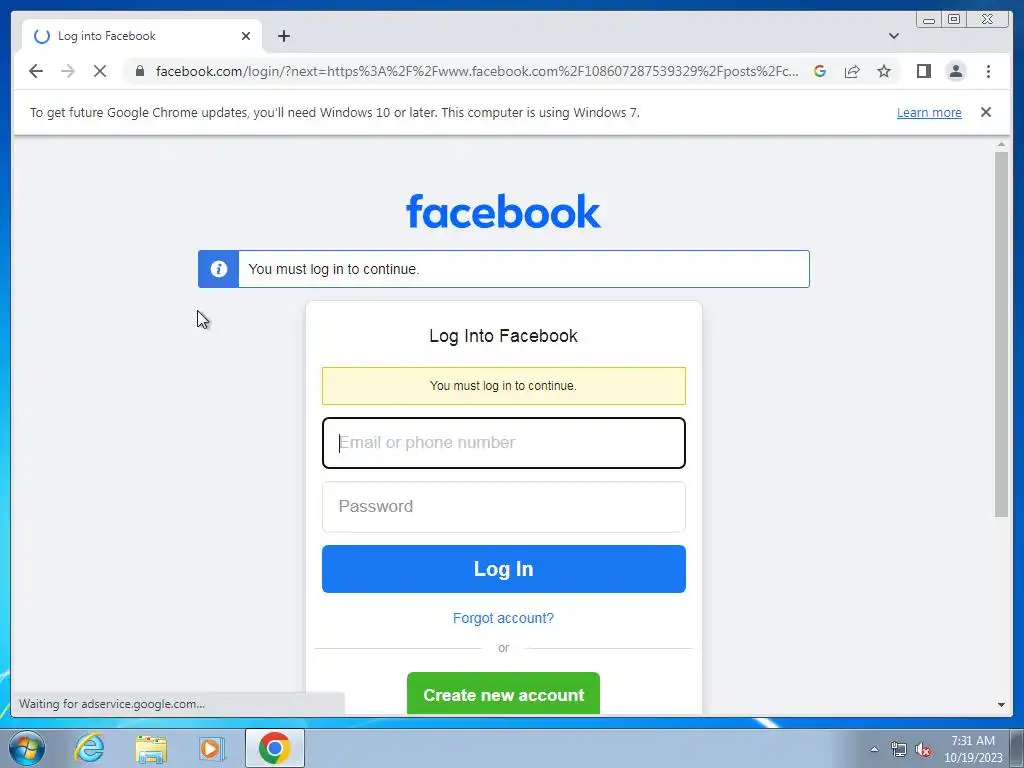Open the Windows Start menu

point(27,748)
